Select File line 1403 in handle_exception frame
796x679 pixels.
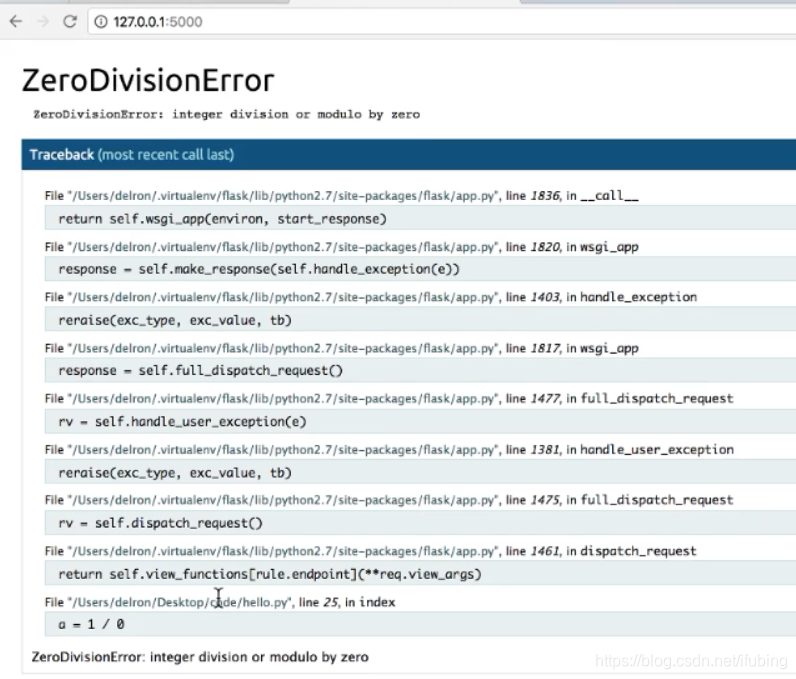tap(371, 297)
